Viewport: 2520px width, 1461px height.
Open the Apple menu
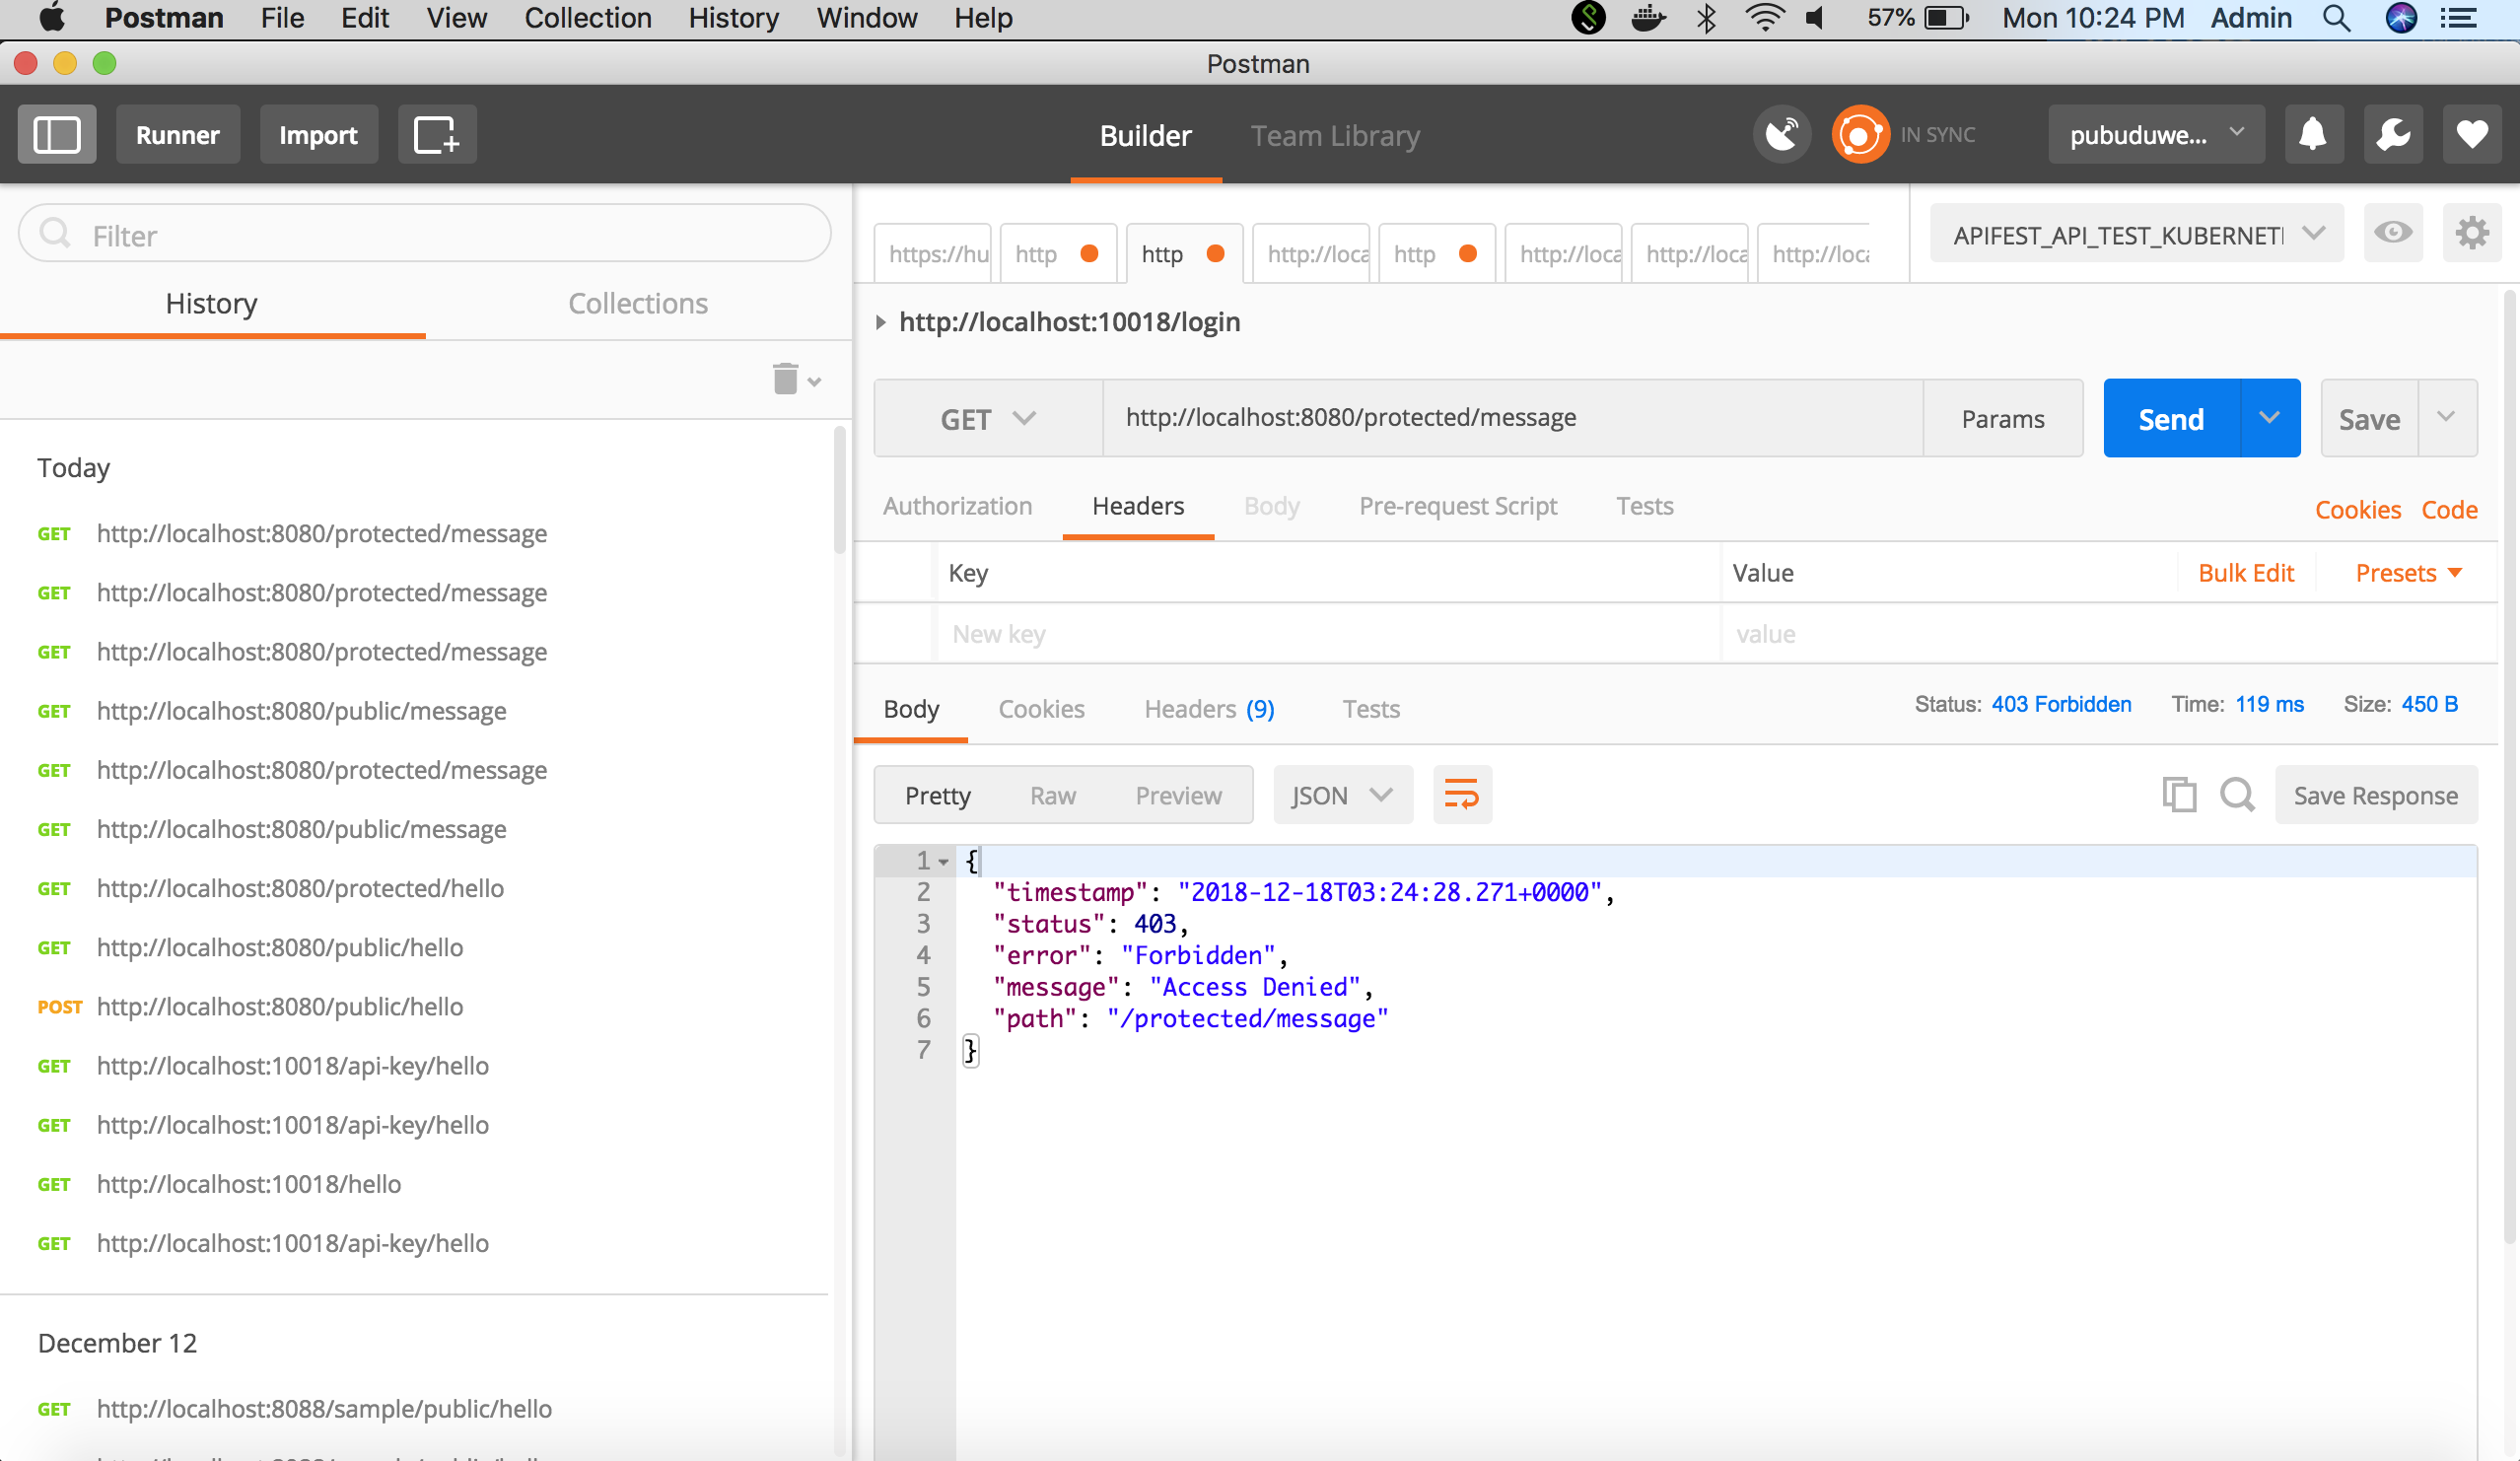coord(52,18)
